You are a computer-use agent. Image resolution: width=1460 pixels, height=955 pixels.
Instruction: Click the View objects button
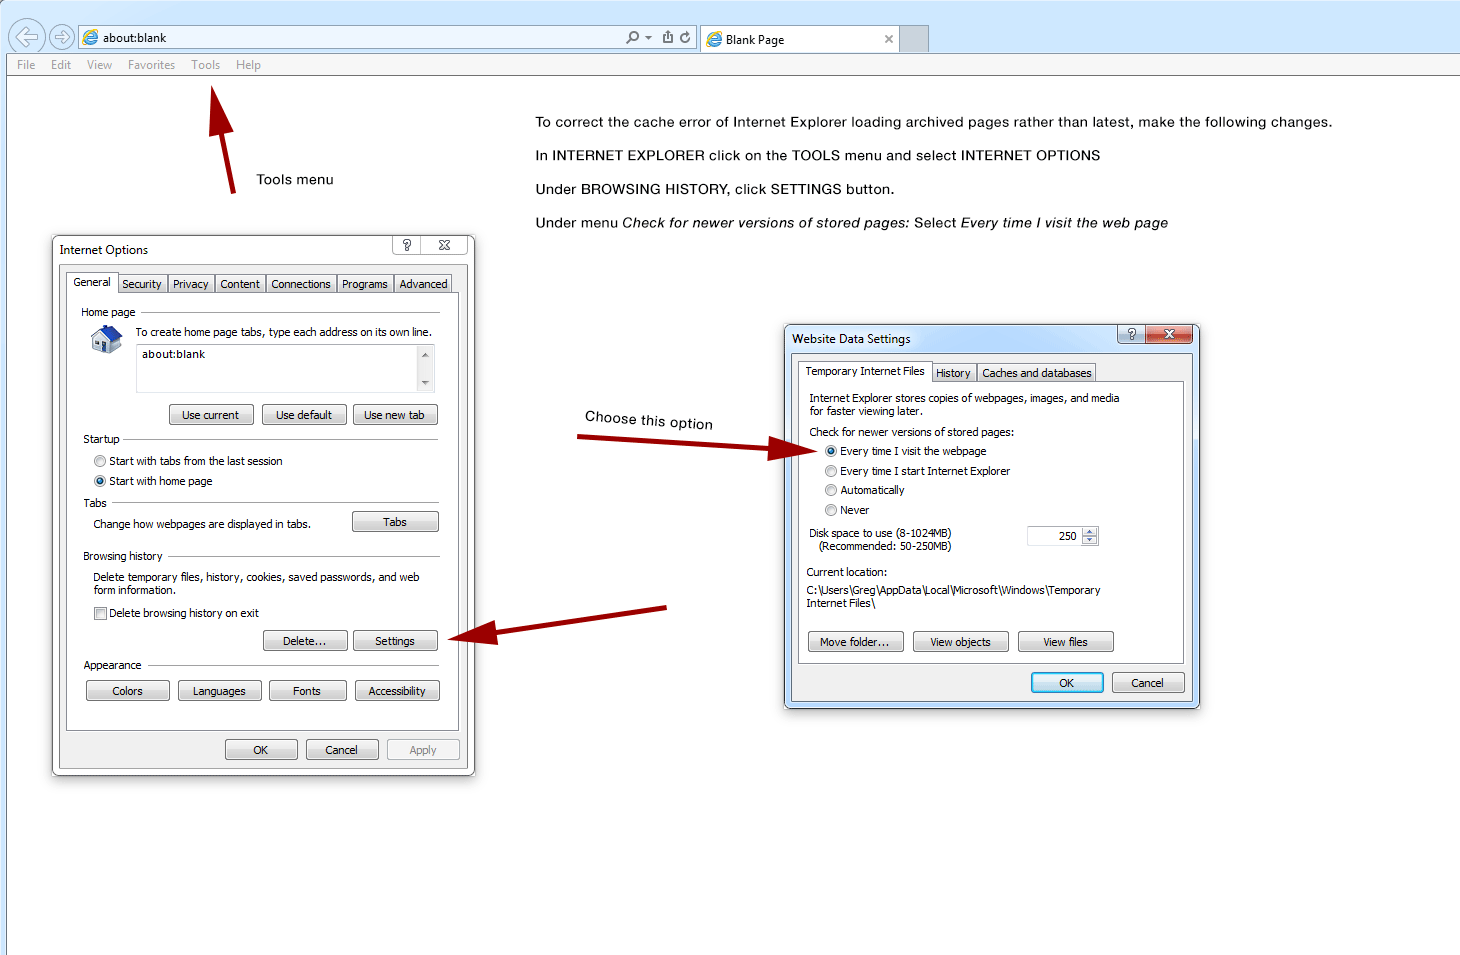coord(961,642)
